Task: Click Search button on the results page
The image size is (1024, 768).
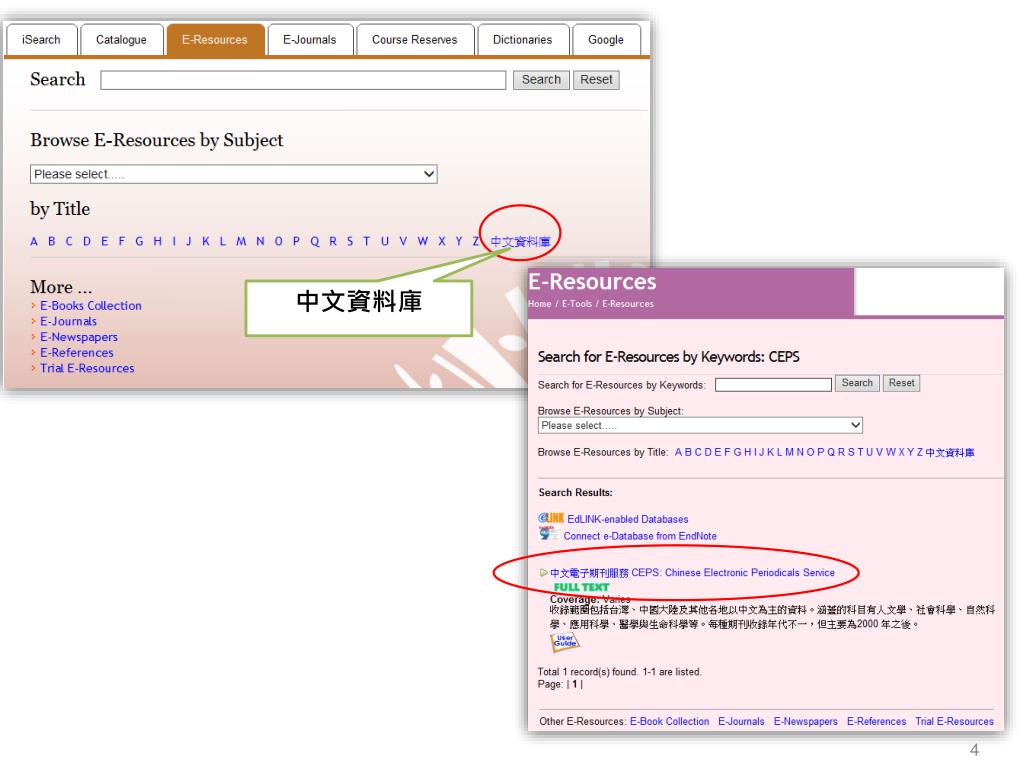Action: tap(857, 383)
